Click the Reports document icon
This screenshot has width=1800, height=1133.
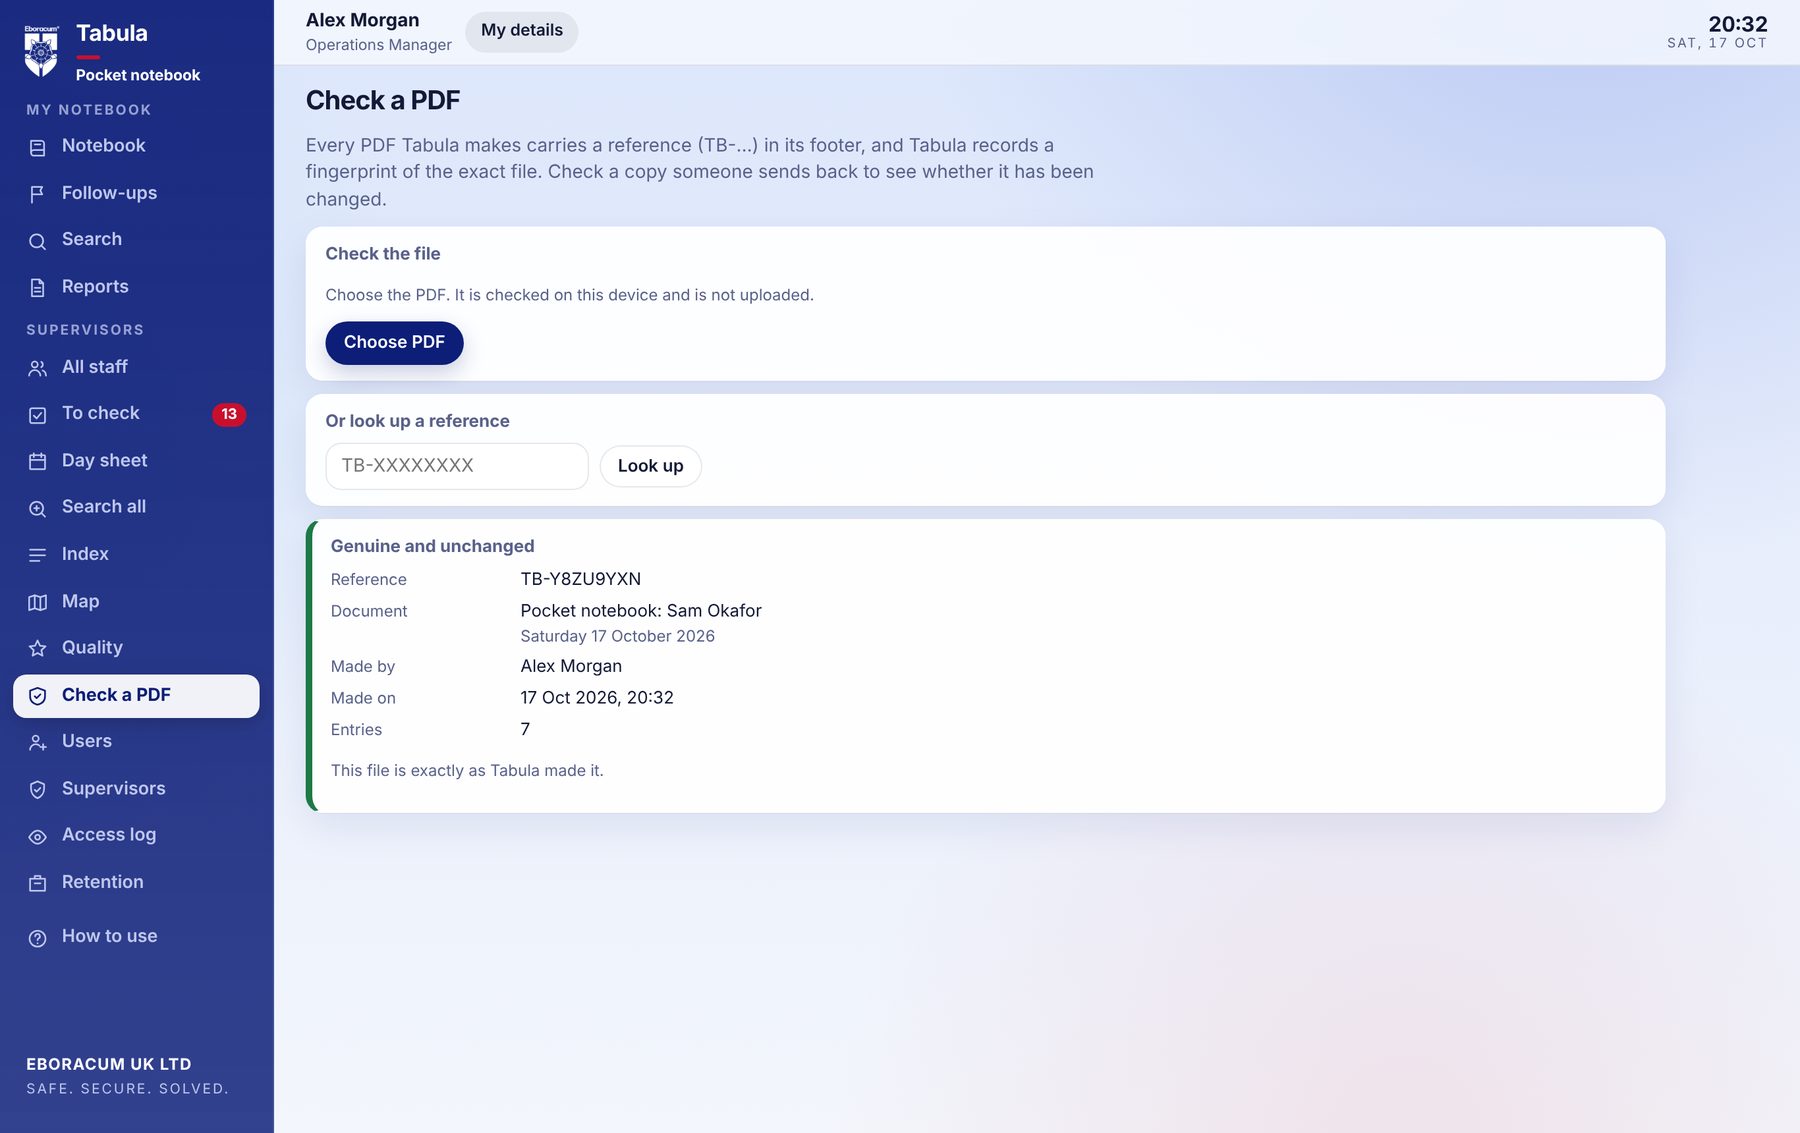[x=38, y=288]
